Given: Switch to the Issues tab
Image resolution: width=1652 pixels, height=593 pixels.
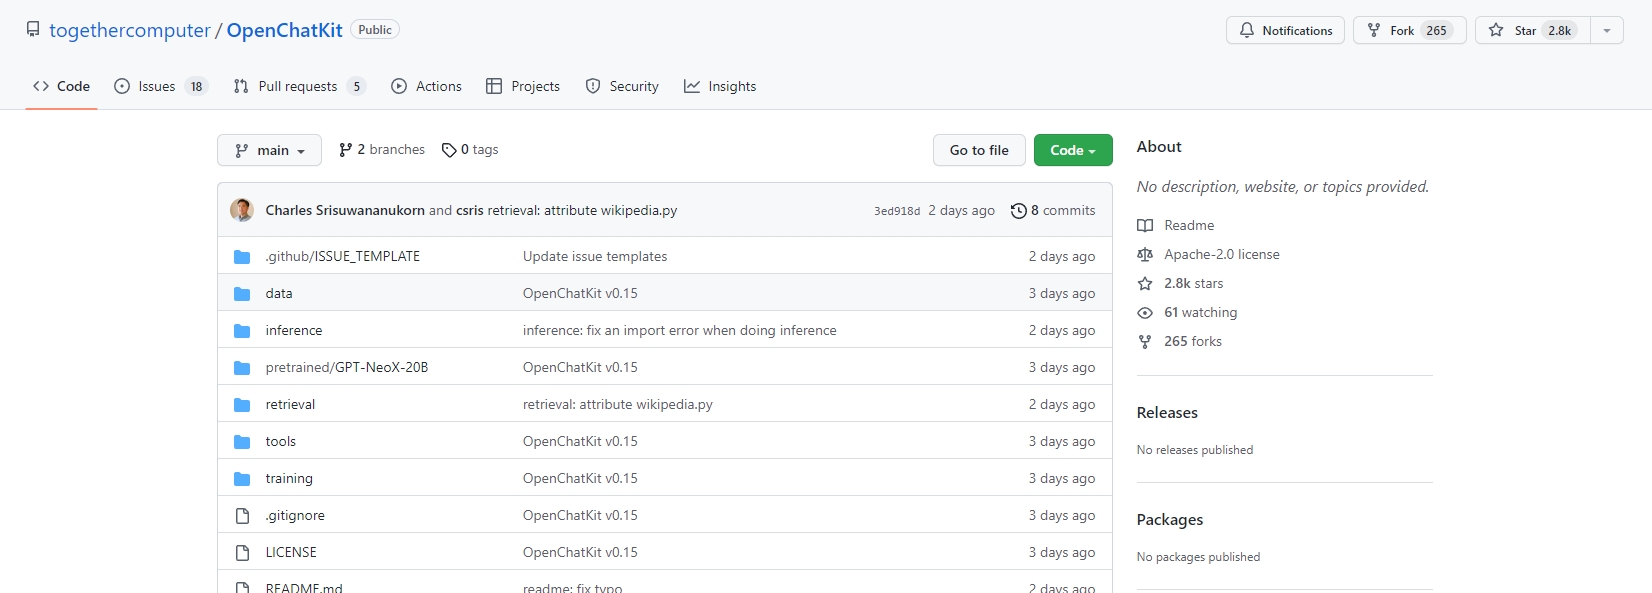Looking at the screenshot, I should coord(157,86).
